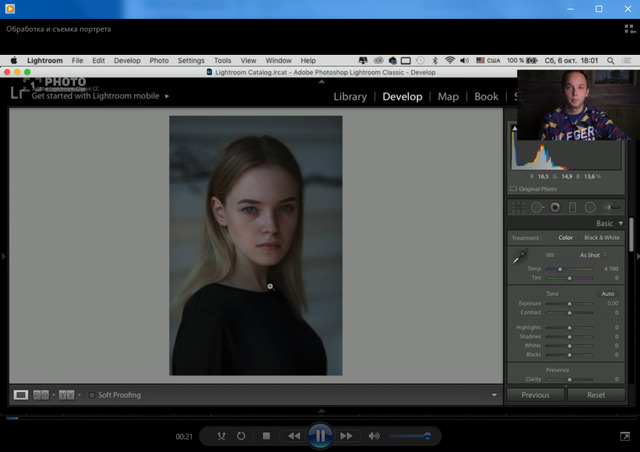Choose the Red Eye Correction tool
Viewport: 640px width, 452px height.
click(x=555, y=207)
